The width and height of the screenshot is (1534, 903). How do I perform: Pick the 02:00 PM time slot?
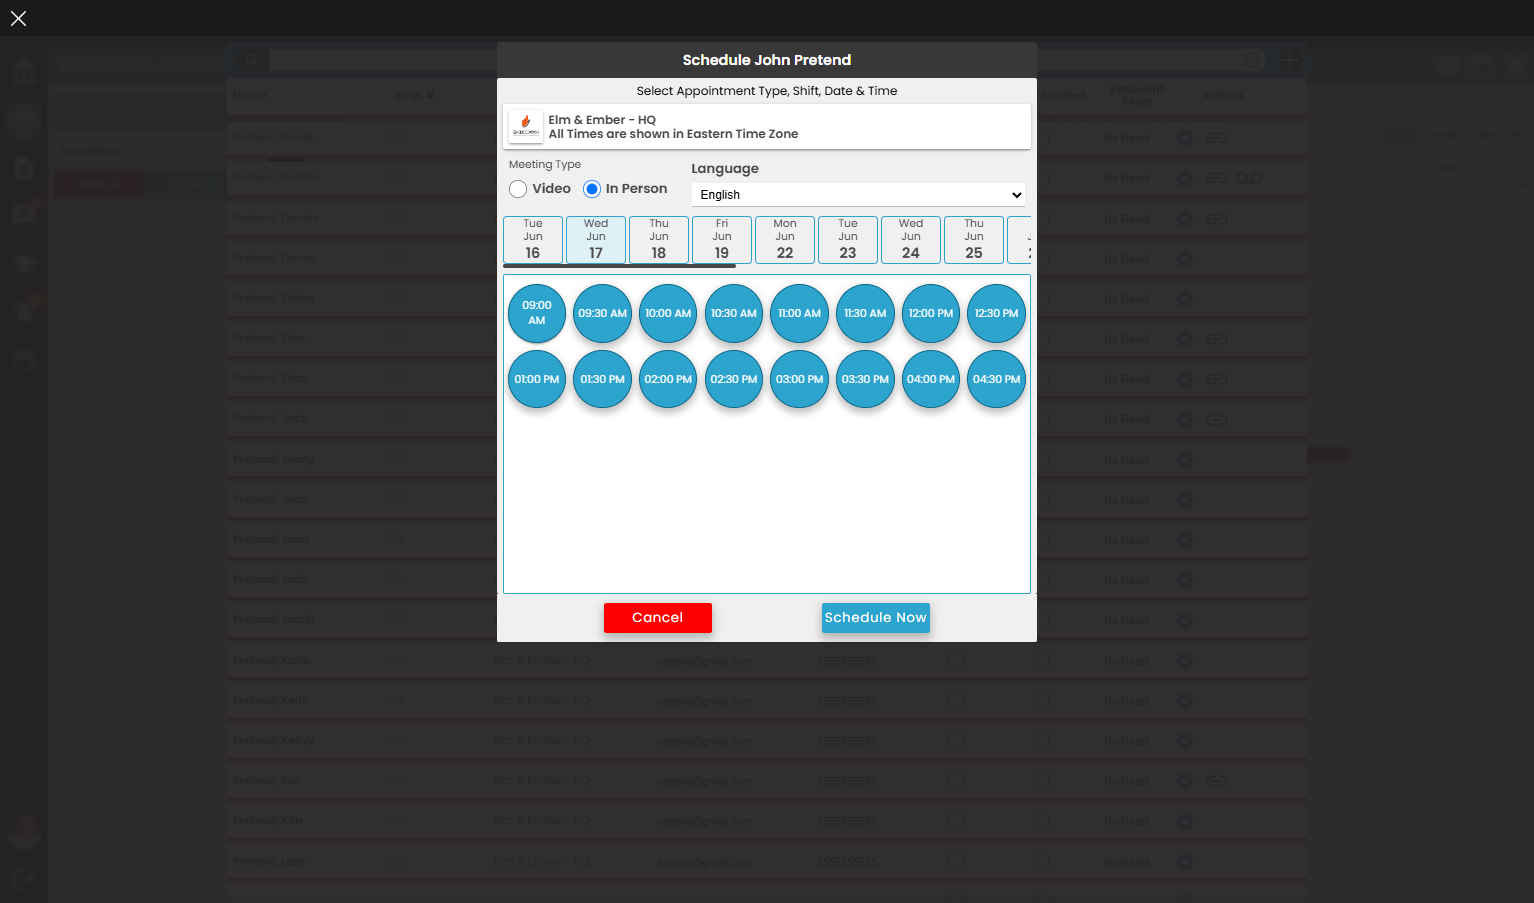[x=668, y=379]
